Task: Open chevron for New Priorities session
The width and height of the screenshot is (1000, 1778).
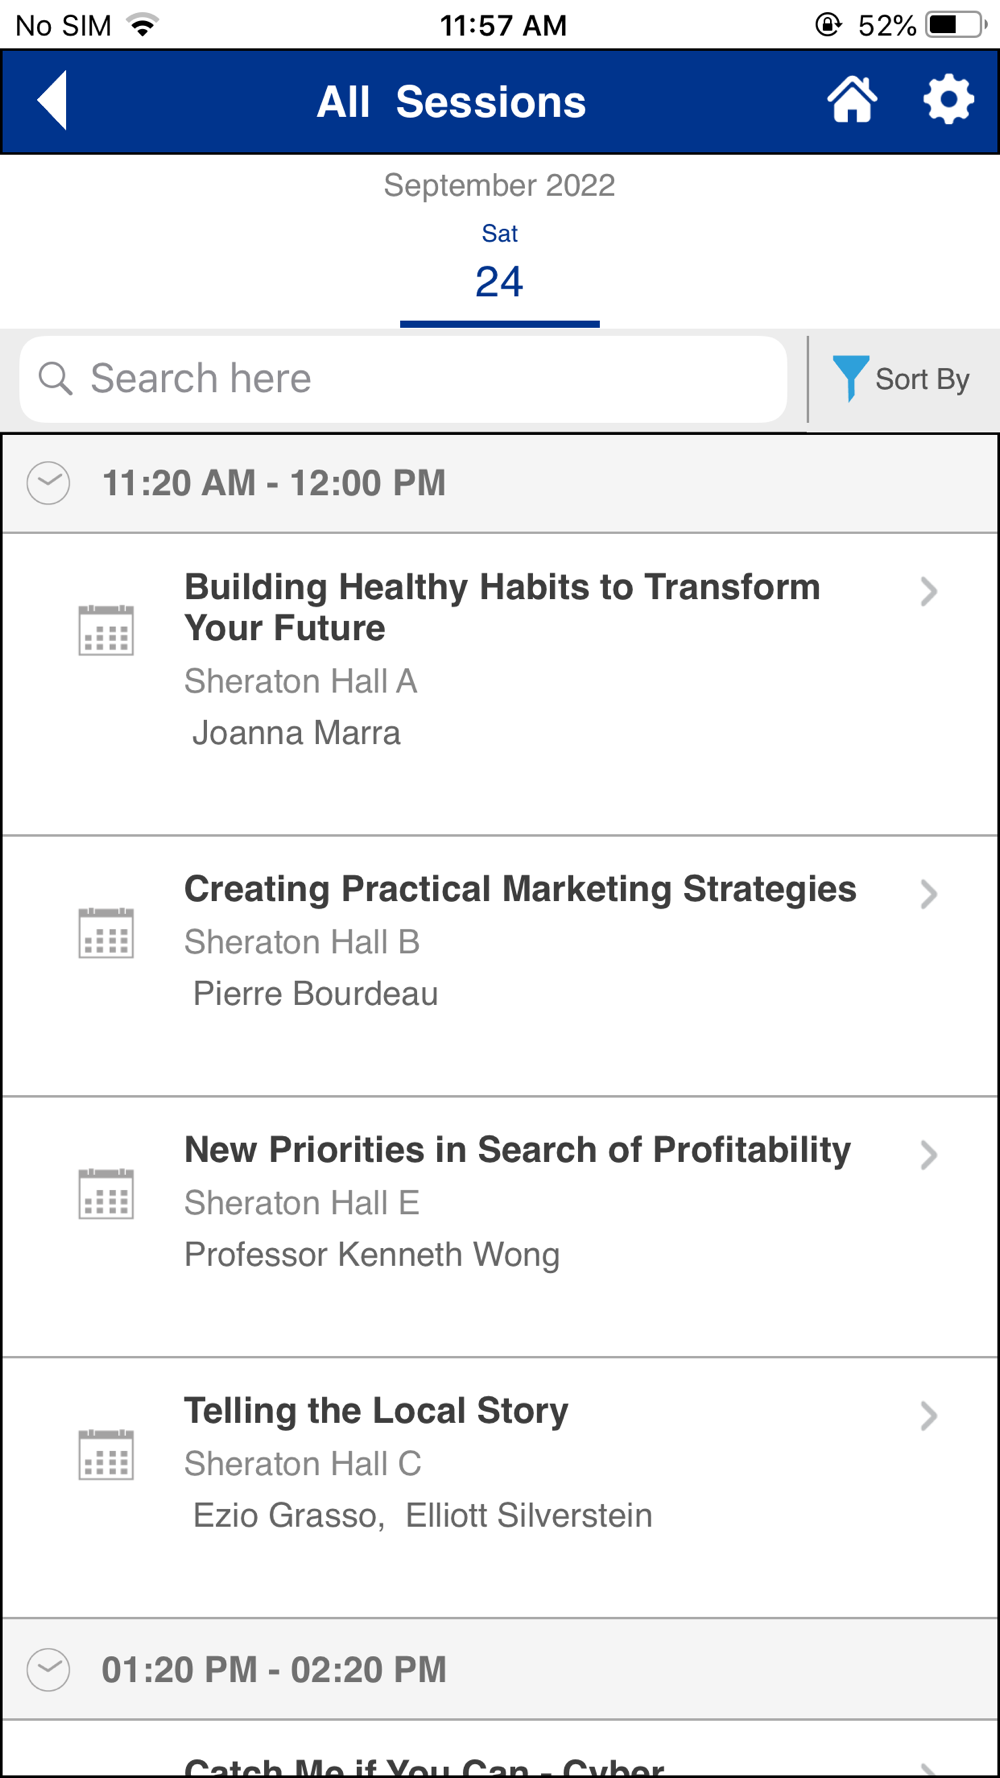Action: (929, 1154)
